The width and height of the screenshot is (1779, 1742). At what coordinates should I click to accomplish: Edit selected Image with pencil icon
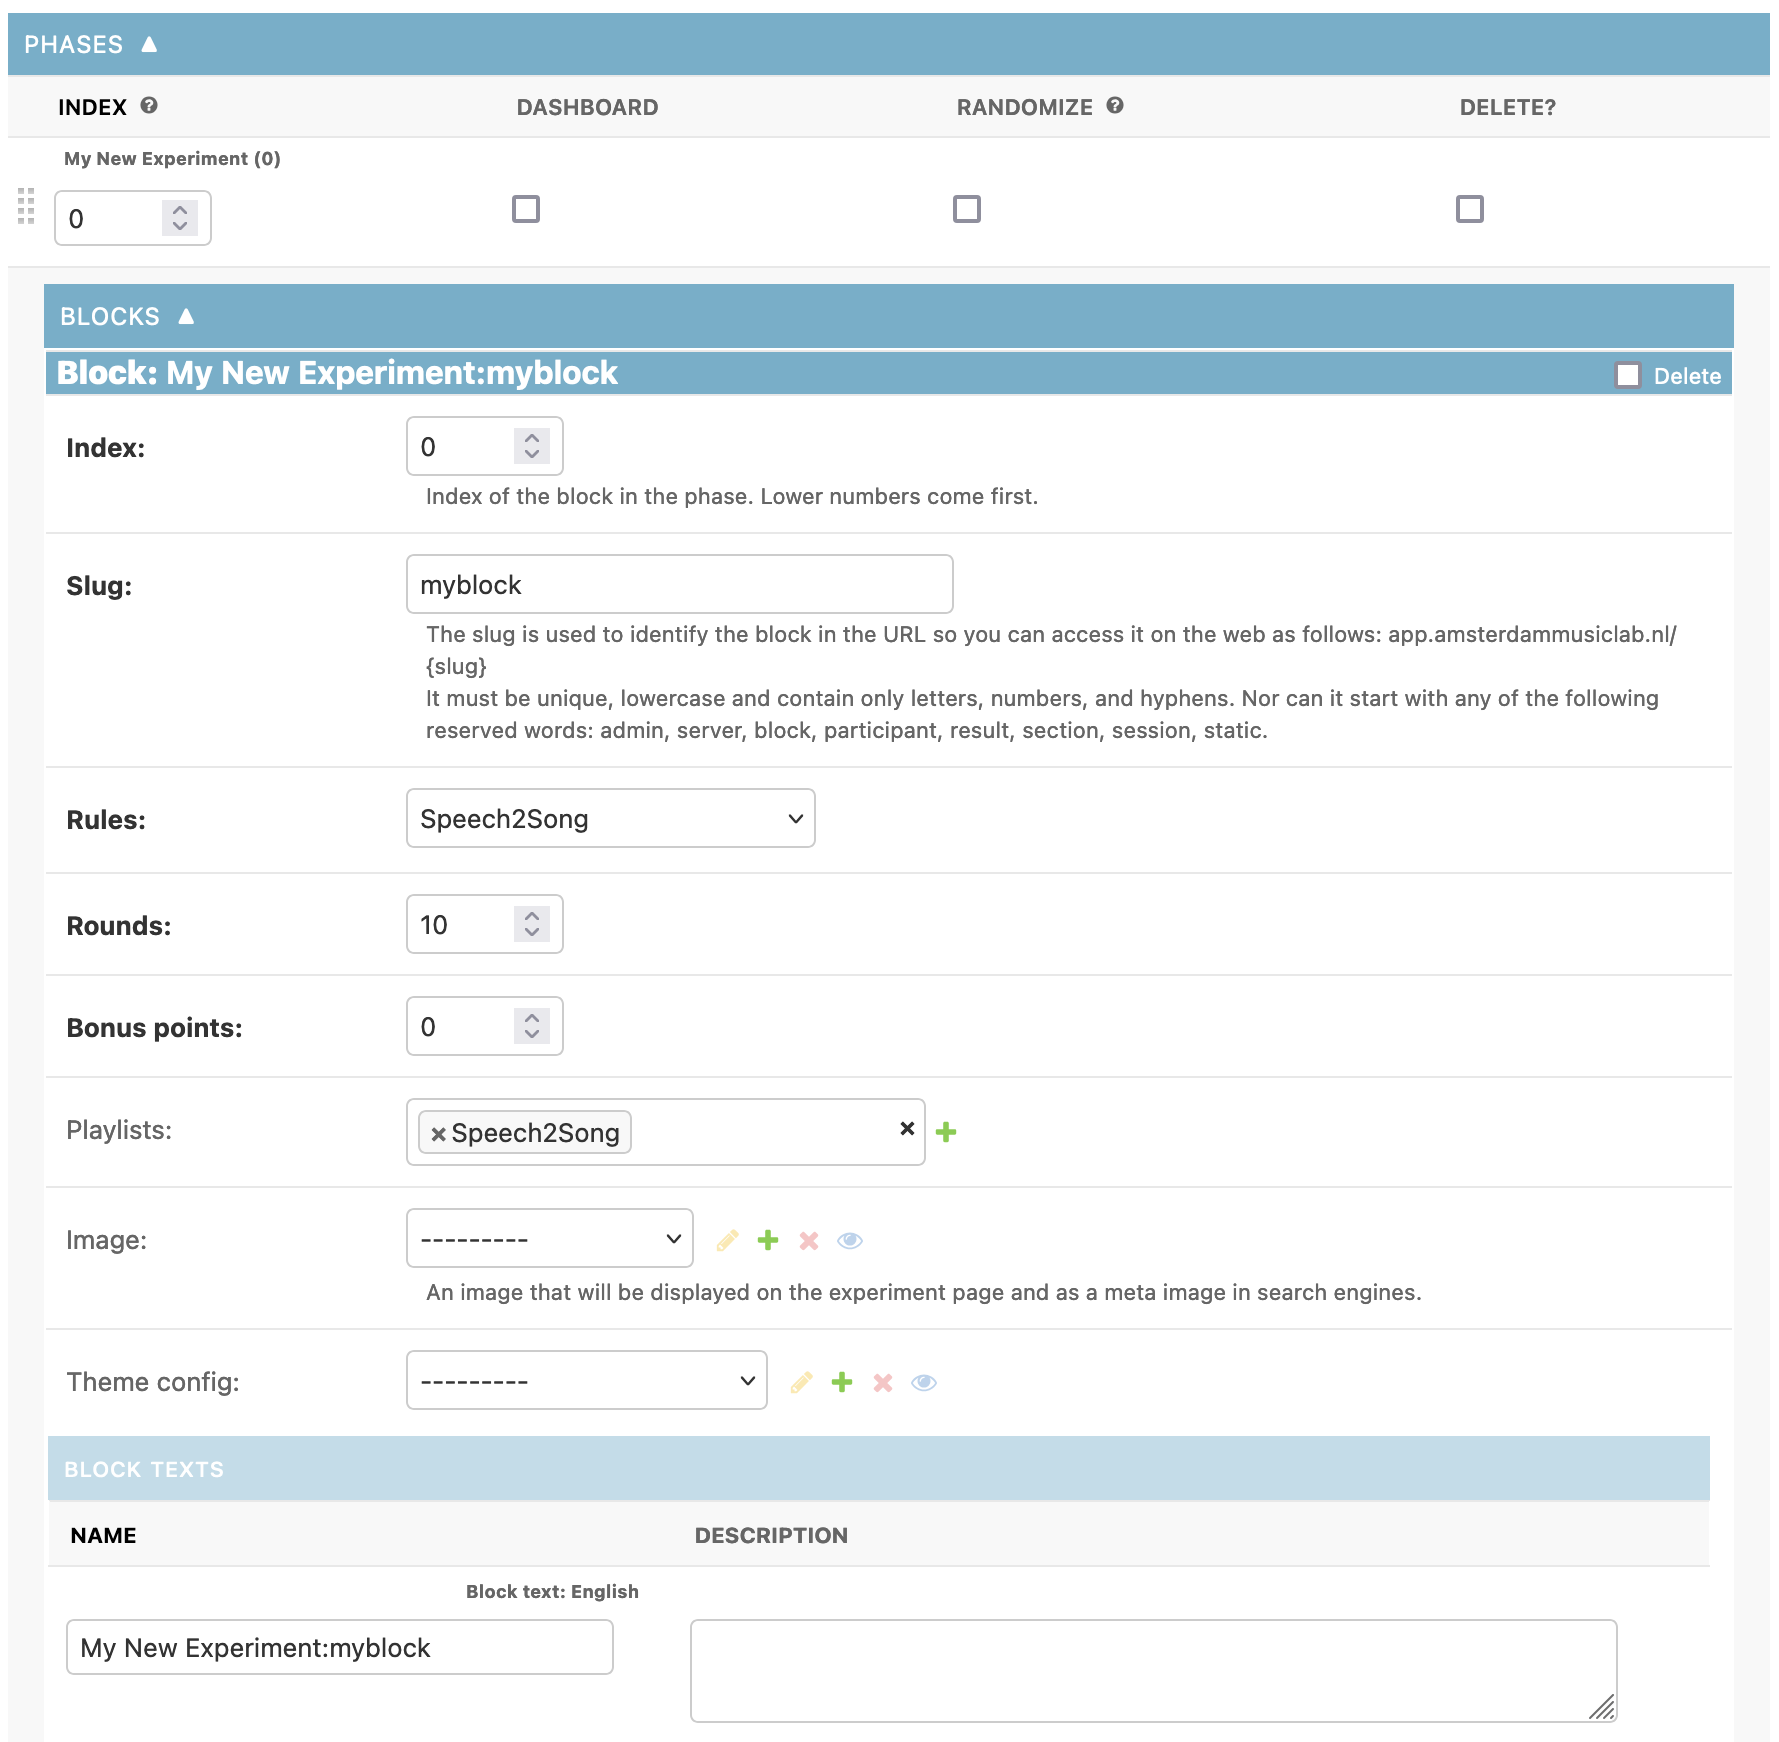[727, 1241]
